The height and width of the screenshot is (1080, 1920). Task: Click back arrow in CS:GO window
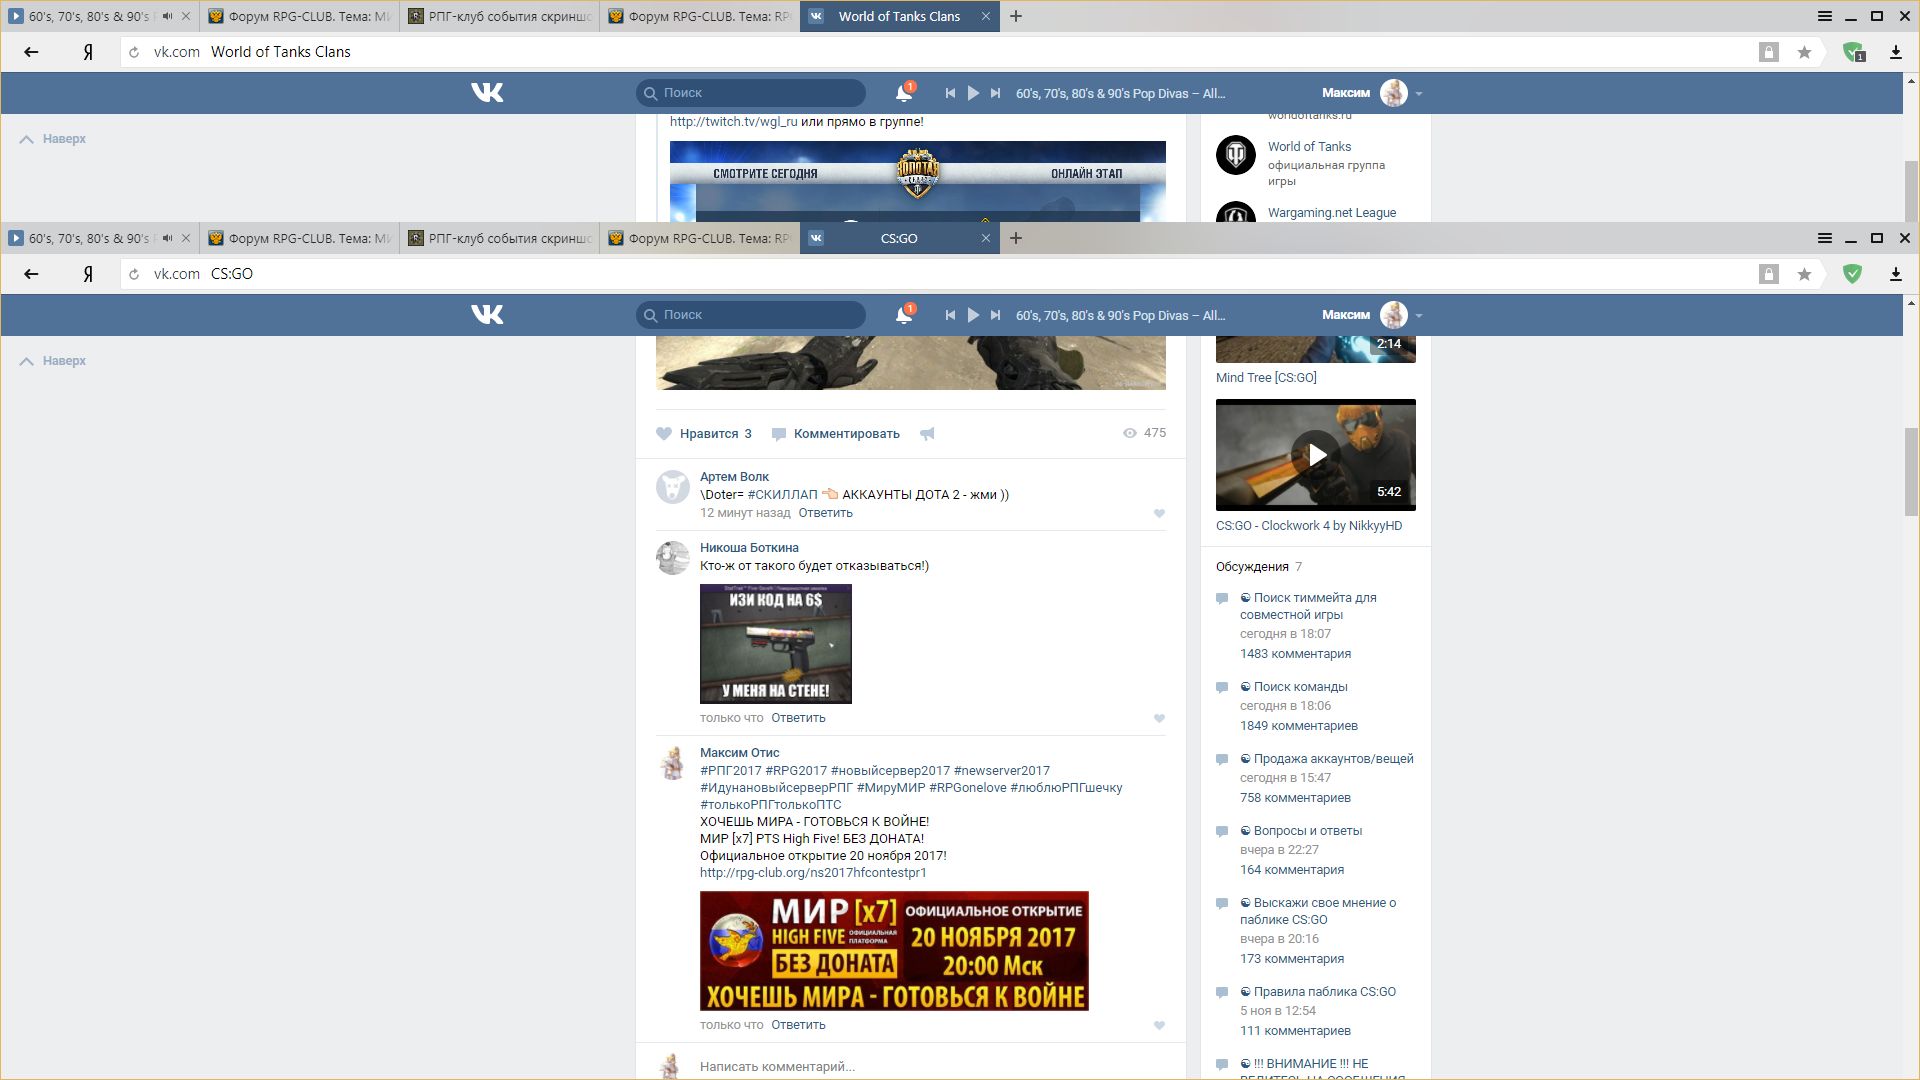pyautogui.click(x=31, y=274)
